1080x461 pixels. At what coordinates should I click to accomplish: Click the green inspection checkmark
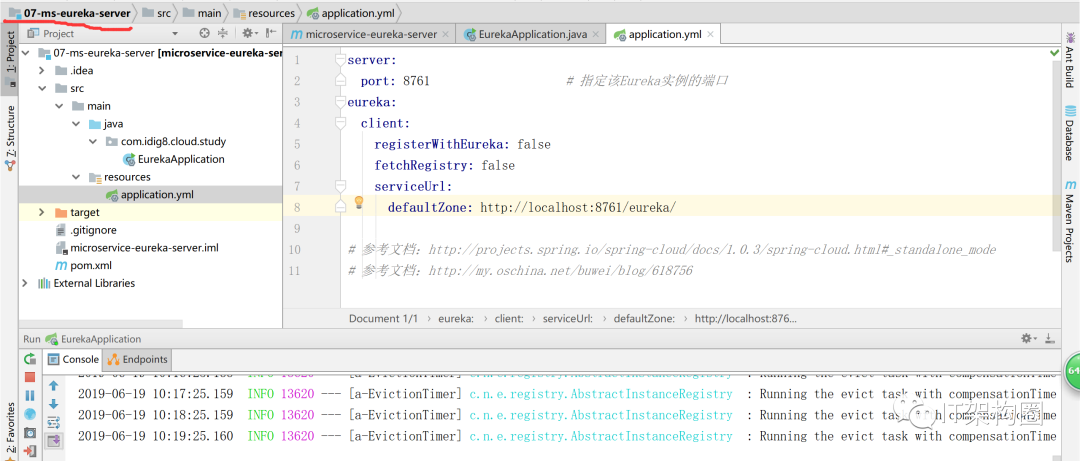pyautogui.click(x=1055, y=52)
